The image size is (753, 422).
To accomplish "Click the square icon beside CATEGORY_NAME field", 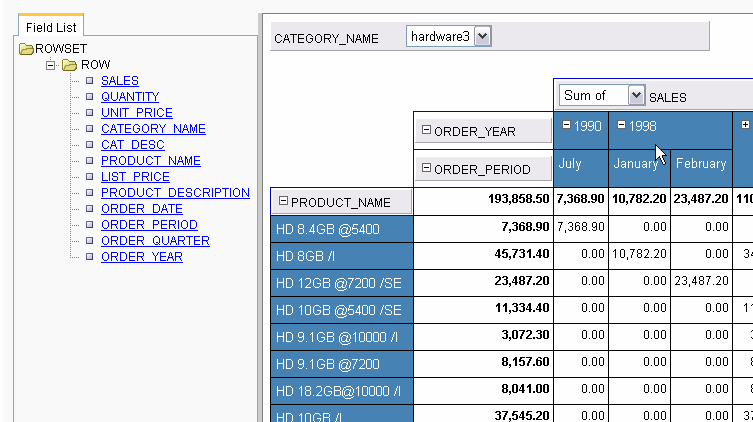I will click(x=89, y=129).
